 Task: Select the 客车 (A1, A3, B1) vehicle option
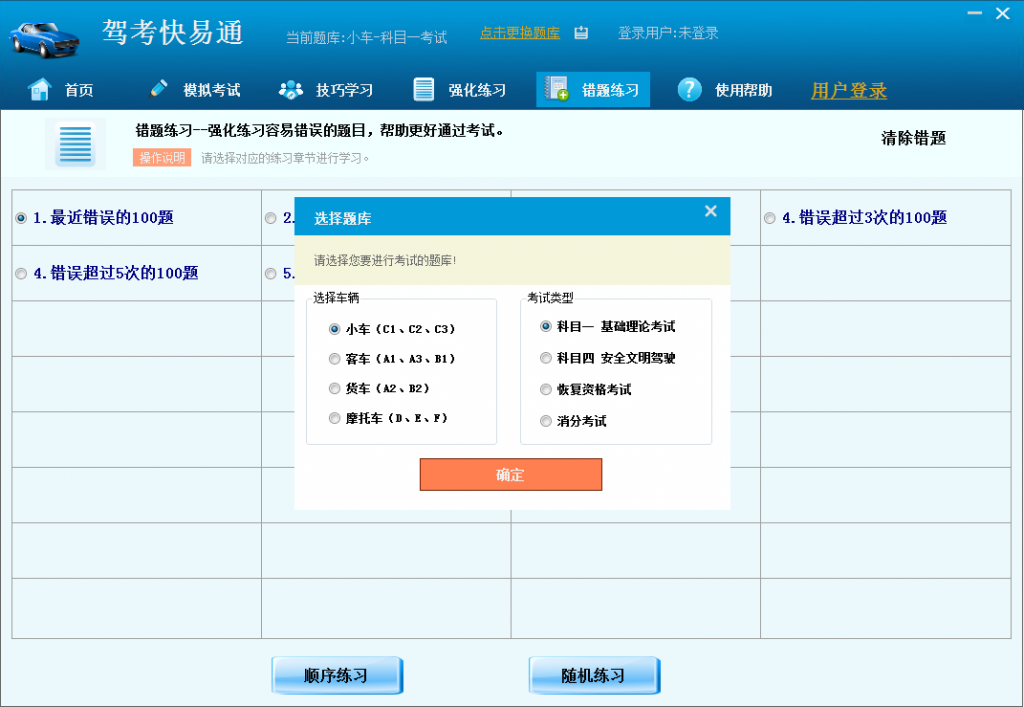[x=335, y=359]
